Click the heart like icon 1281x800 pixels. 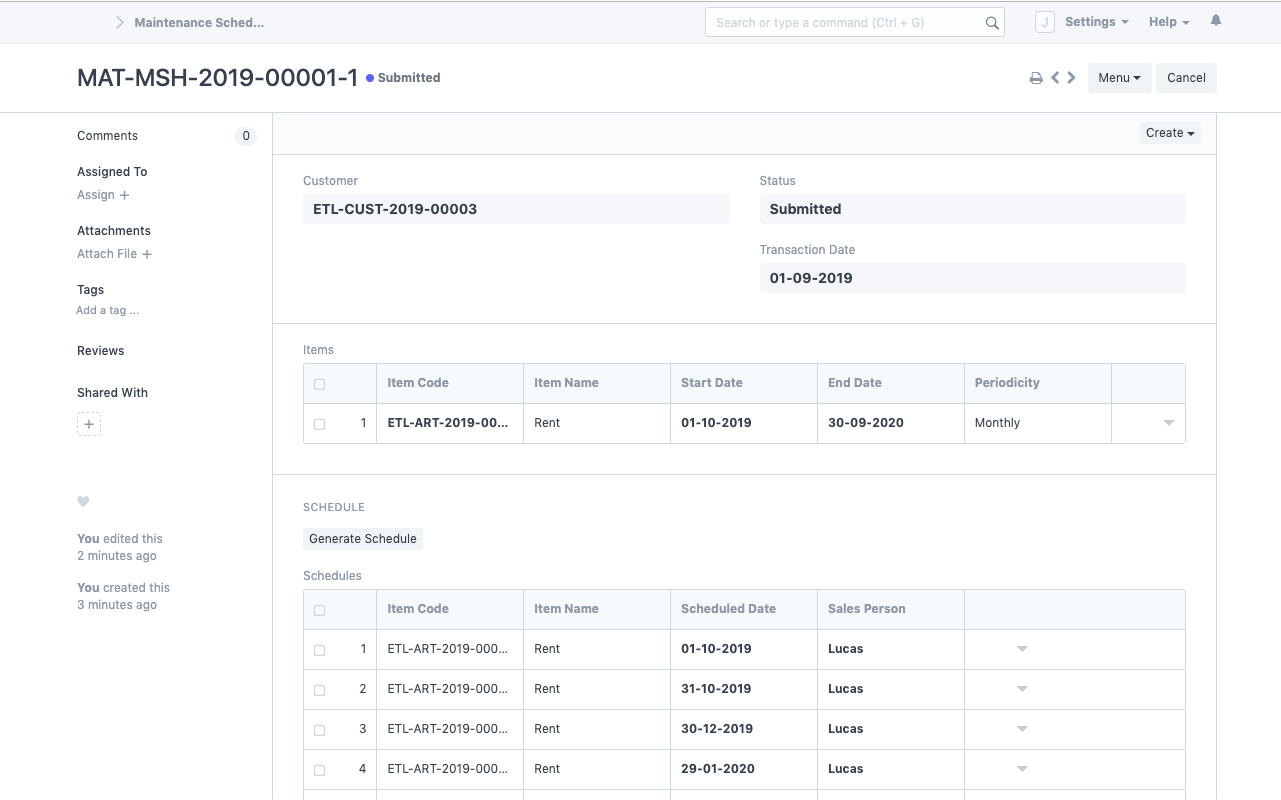click(x=83, y=501)
